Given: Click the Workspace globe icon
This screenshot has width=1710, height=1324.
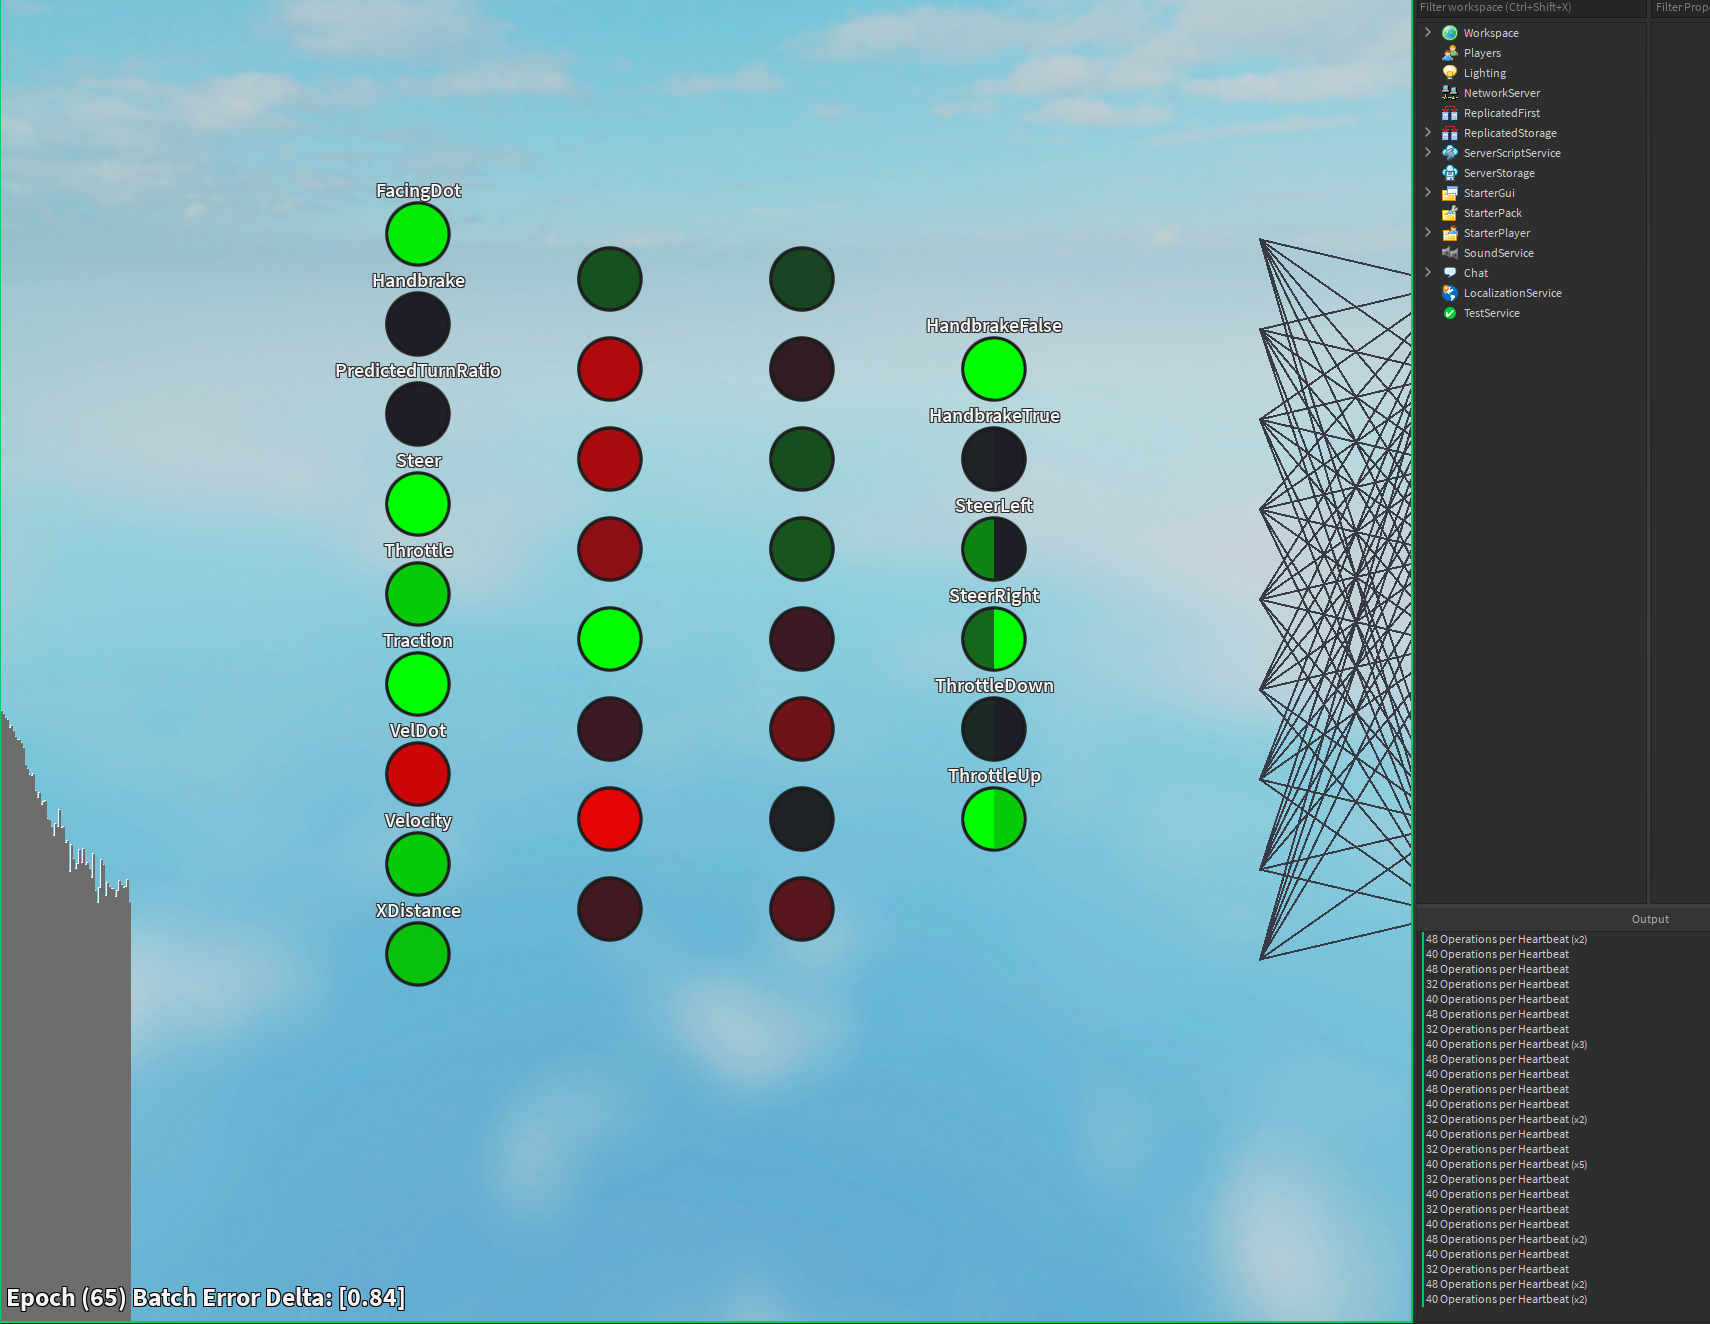Looking at the screenshot, I should pos(1449,33).
